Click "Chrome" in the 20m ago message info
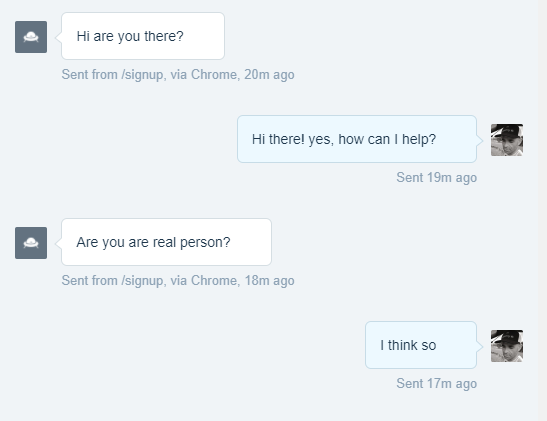 coord(214,75)
